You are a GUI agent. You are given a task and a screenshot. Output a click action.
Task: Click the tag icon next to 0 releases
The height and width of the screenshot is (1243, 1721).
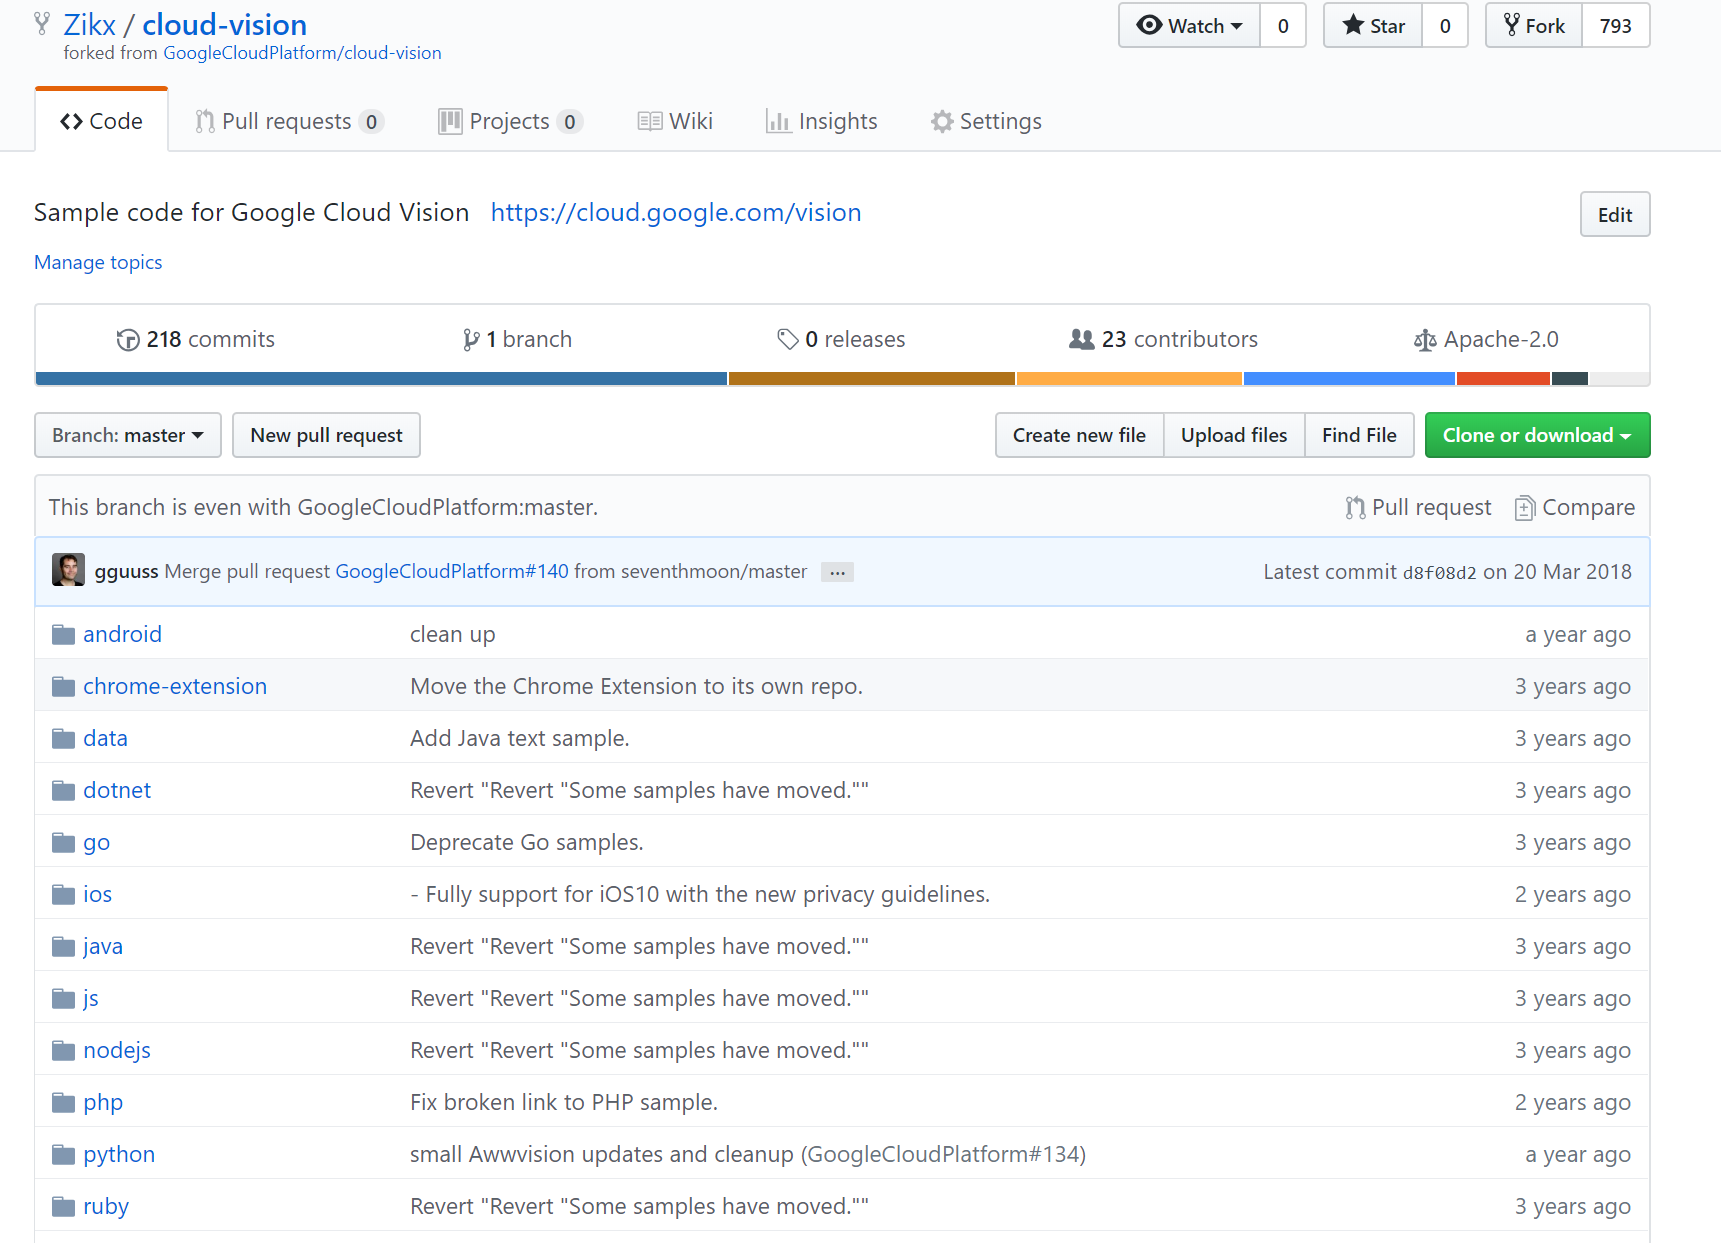pos(788,339)
